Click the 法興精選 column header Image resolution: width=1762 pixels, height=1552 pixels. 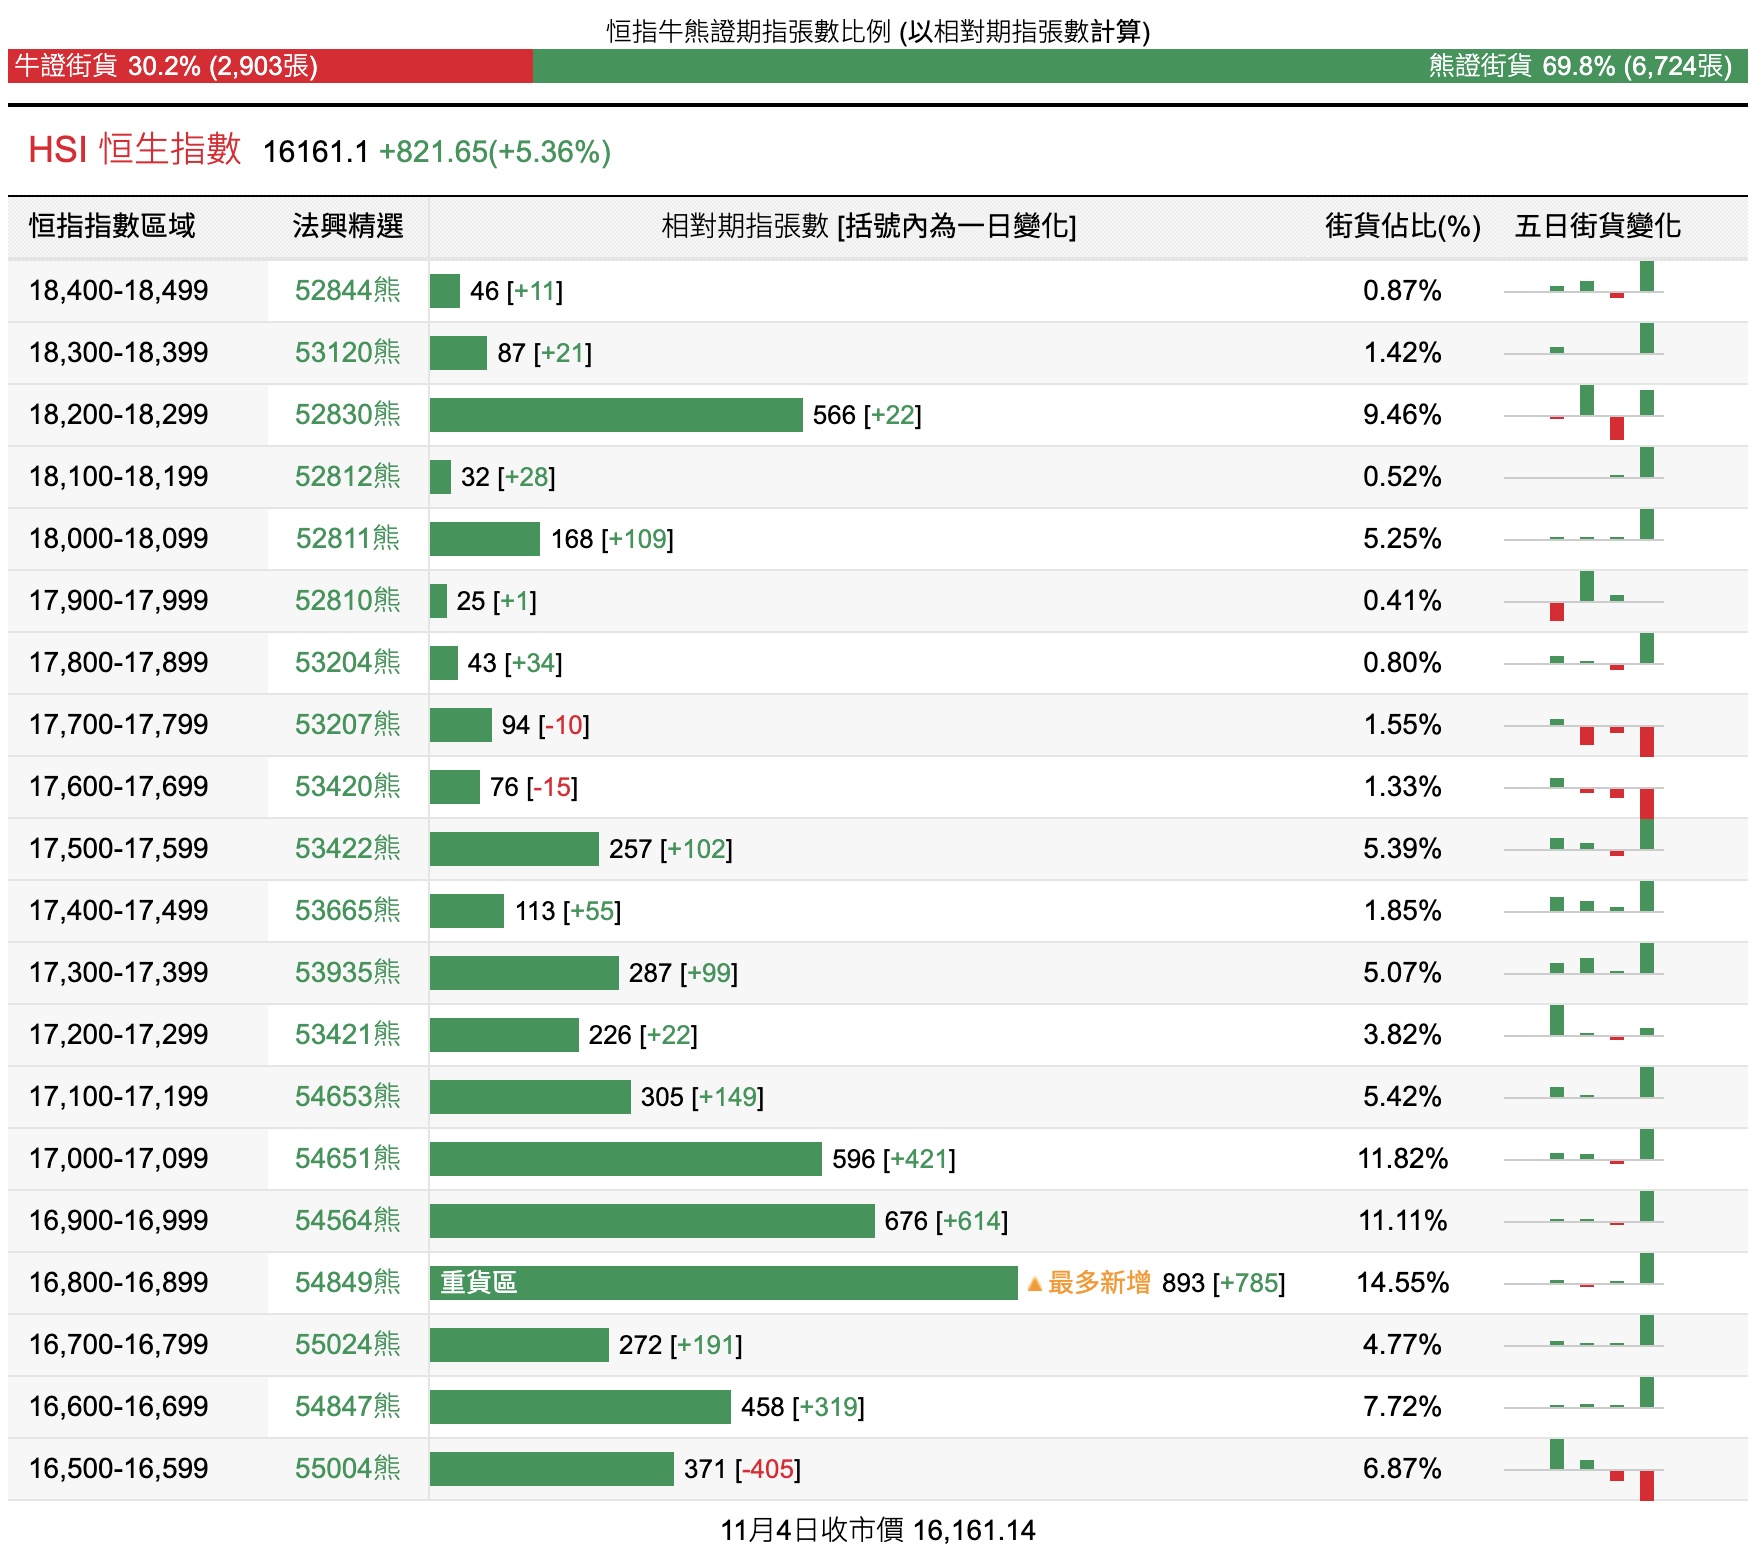coord(347,226)
